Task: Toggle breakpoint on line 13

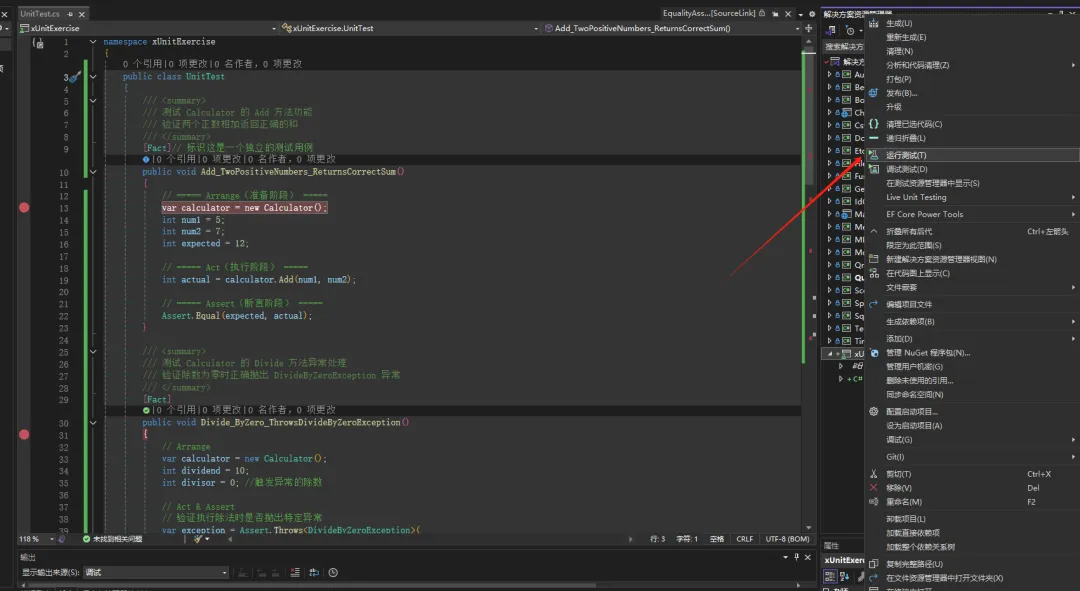Action: (24, 207)
